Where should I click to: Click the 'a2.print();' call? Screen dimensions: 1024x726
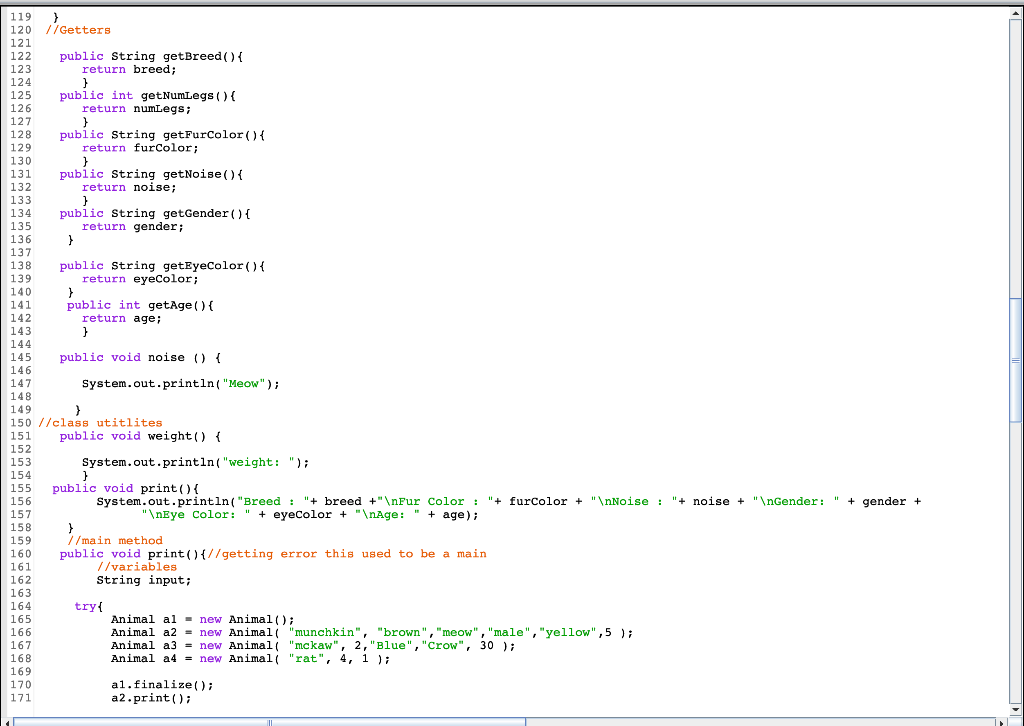point(152,697)
